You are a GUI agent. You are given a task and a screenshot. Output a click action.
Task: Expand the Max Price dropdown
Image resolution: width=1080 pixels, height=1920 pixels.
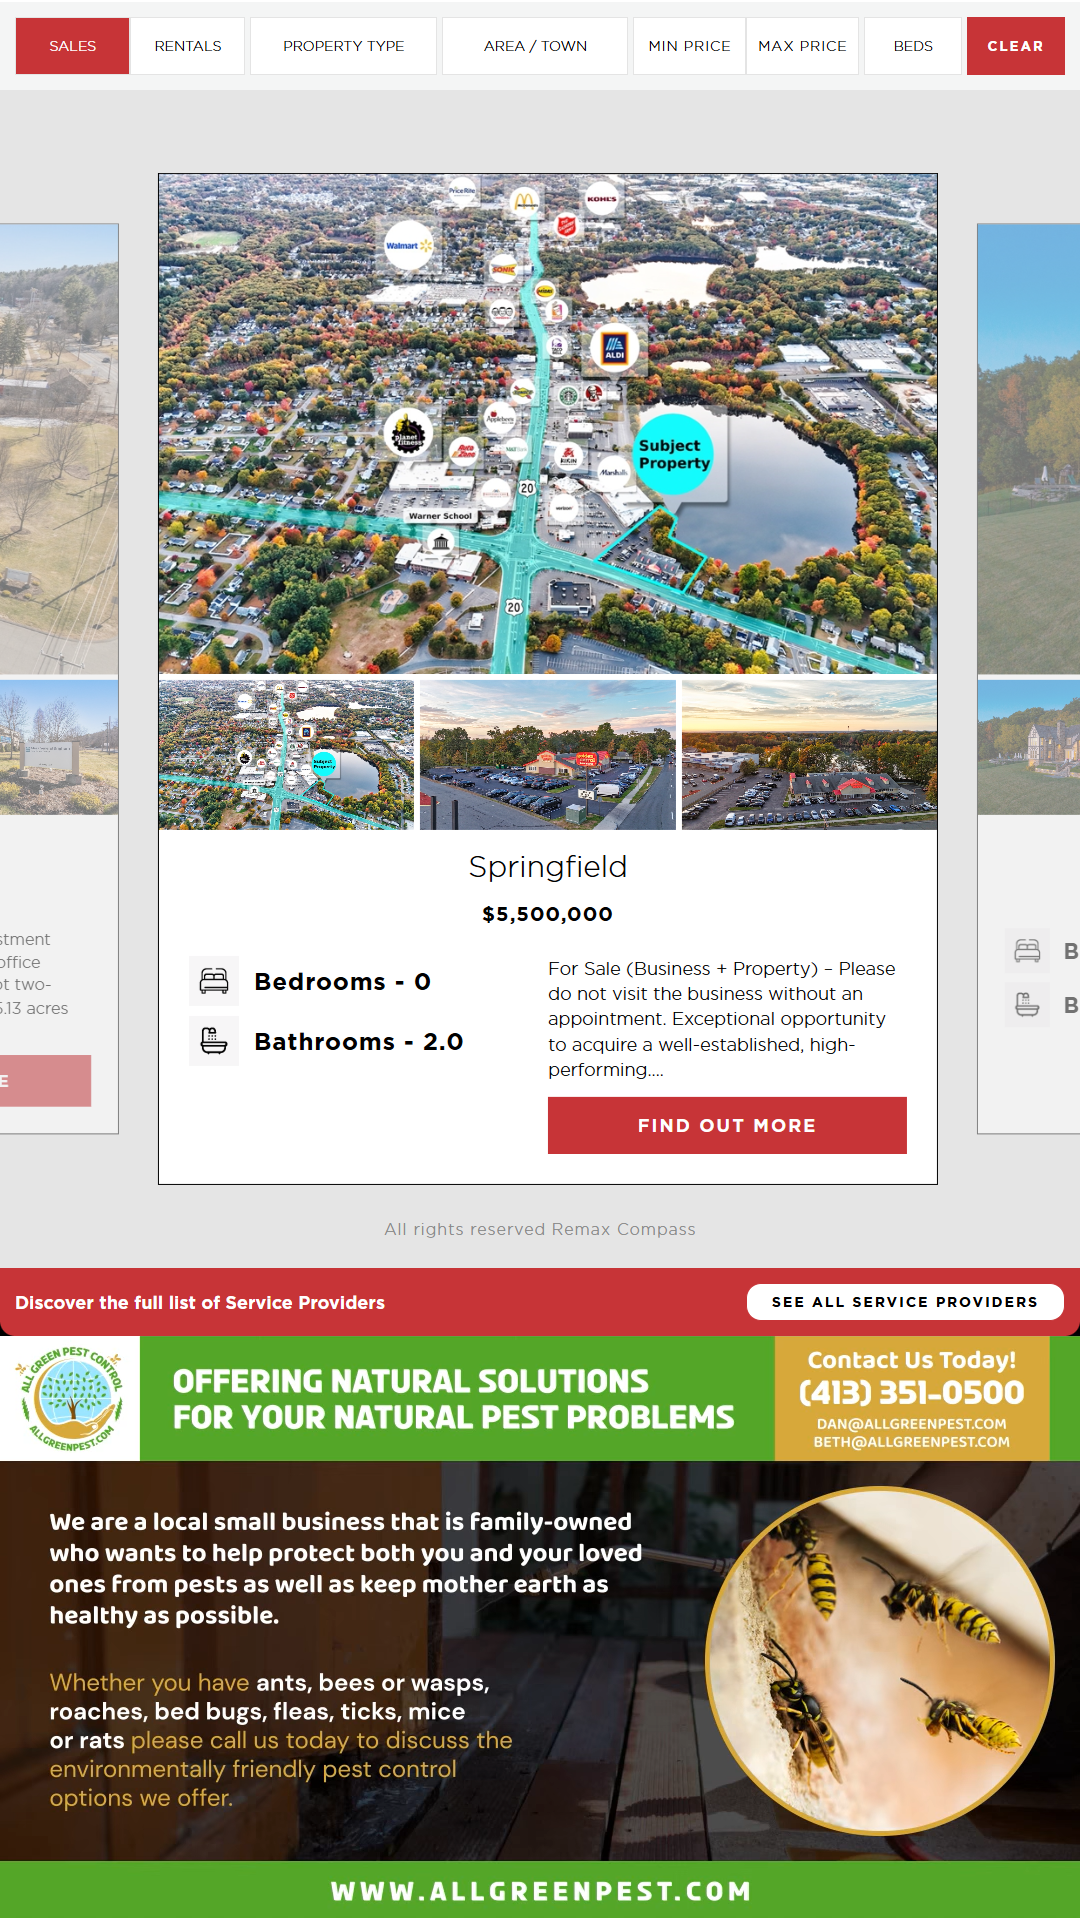802,46
